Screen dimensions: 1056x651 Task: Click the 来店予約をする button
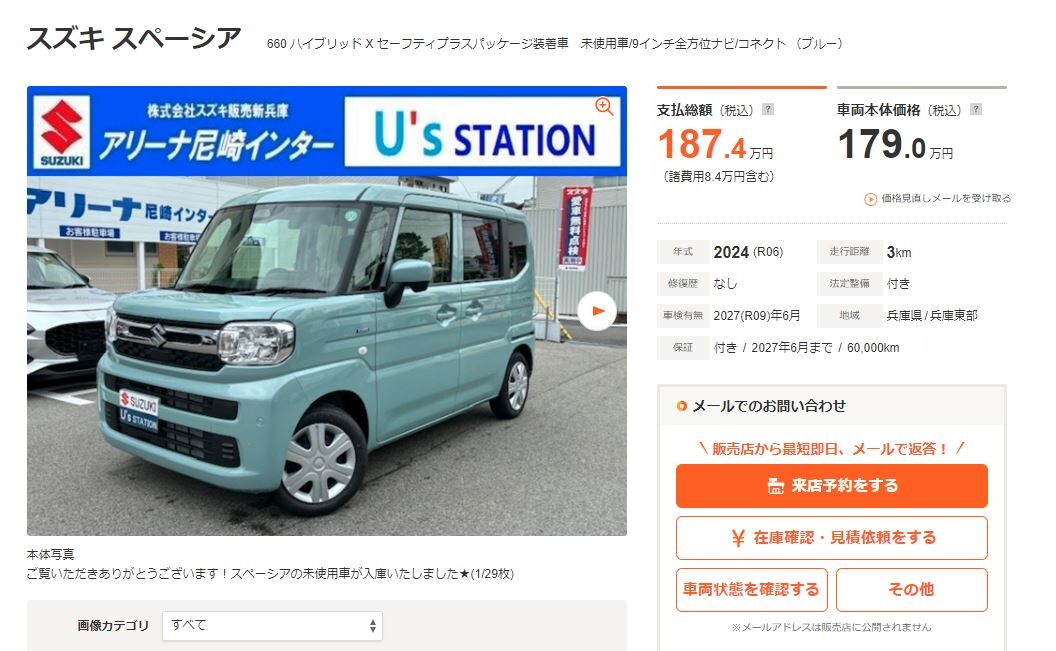tap(832, 486)
